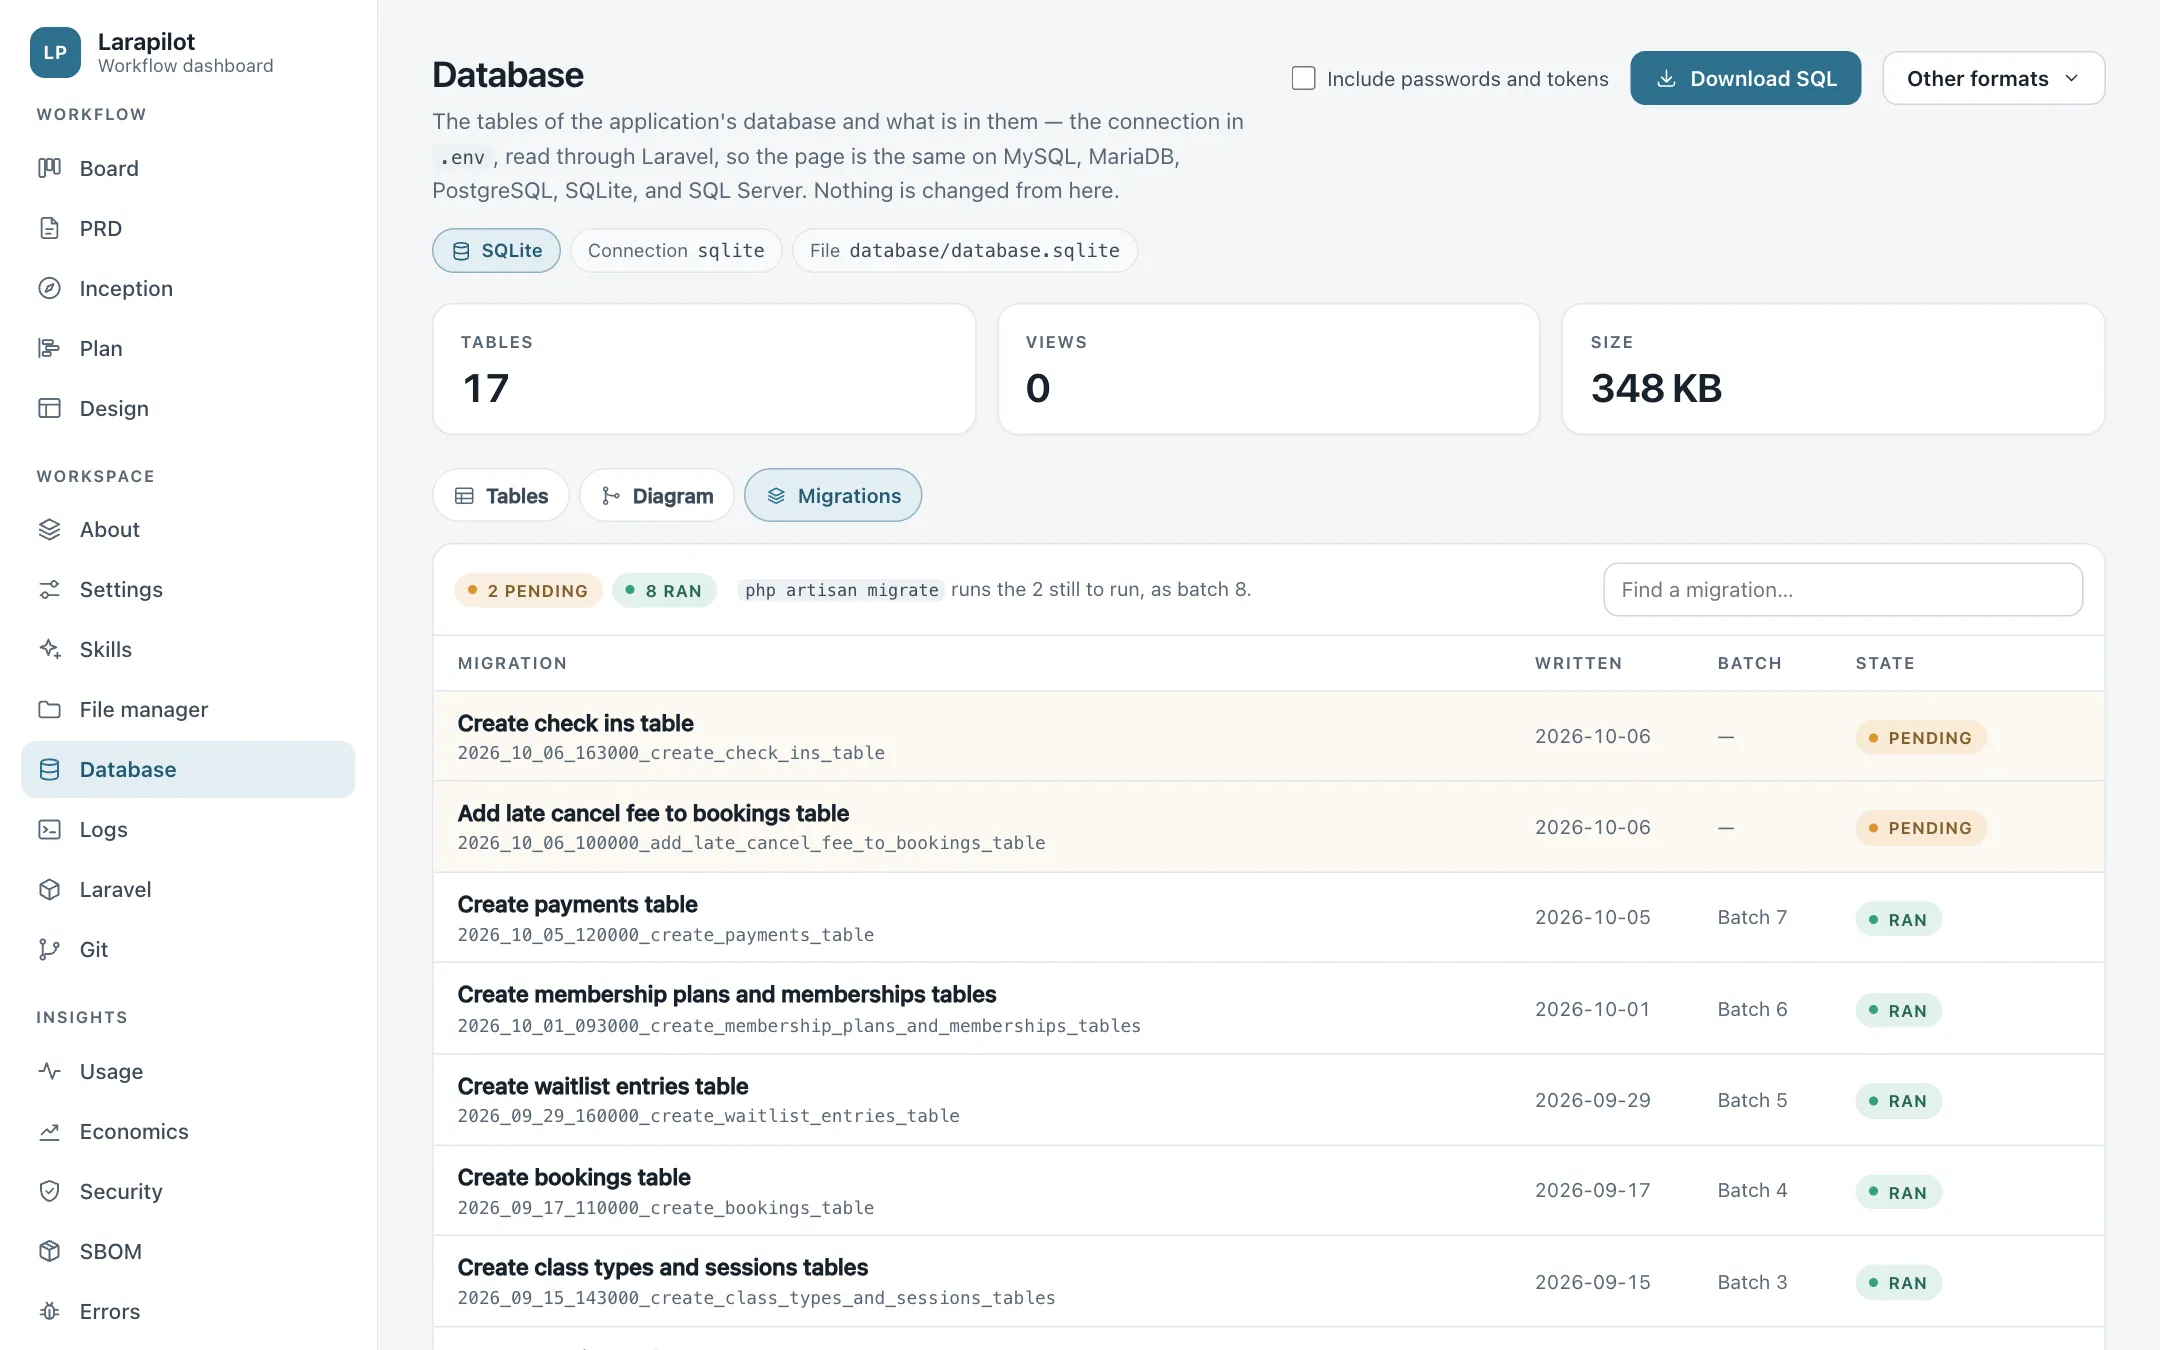Viewport: 2160px width, 1350px height.
Task: Switch to the Tables tab
Action: 501,495
